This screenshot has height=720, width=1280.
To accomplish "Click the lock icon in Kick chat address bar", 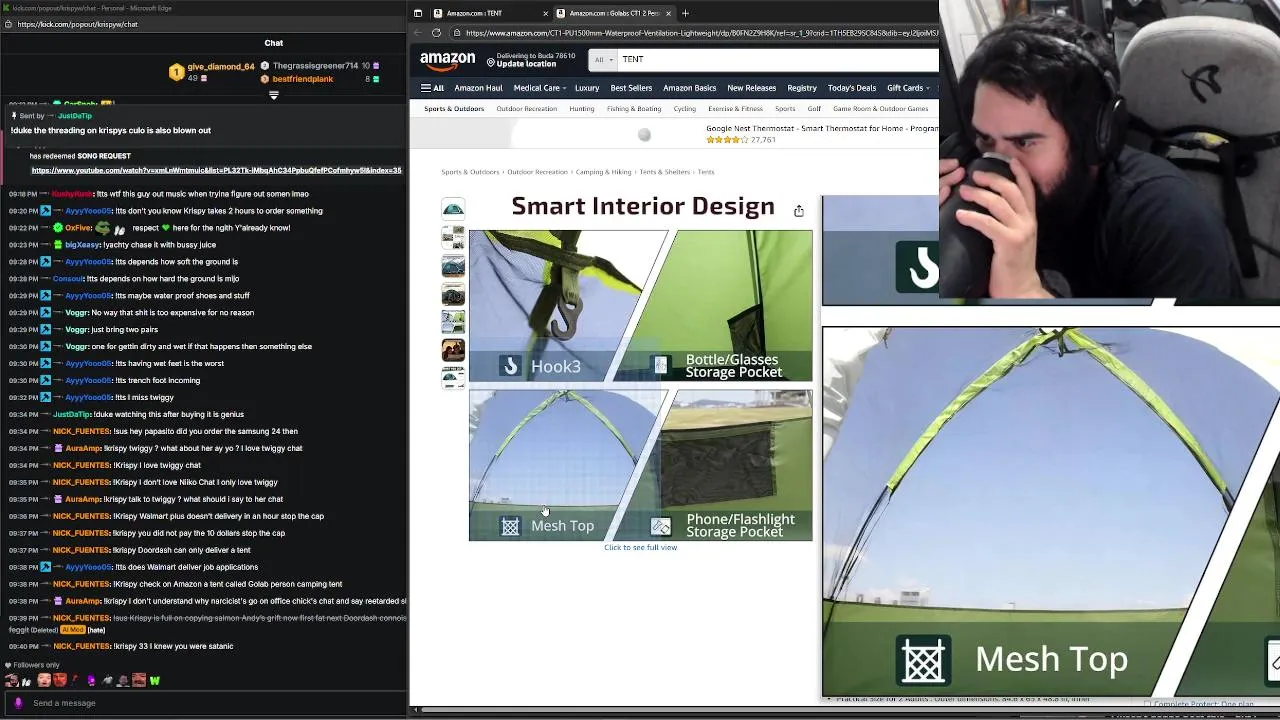I will click(x=9, y=24).
